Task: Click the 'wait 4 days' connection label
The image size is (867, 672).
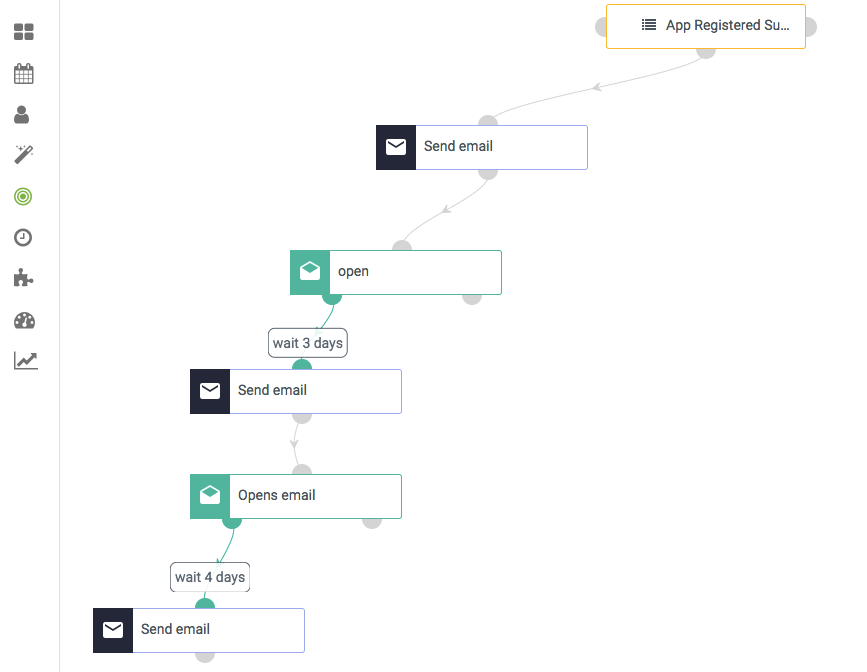Action: click(210, 577)
